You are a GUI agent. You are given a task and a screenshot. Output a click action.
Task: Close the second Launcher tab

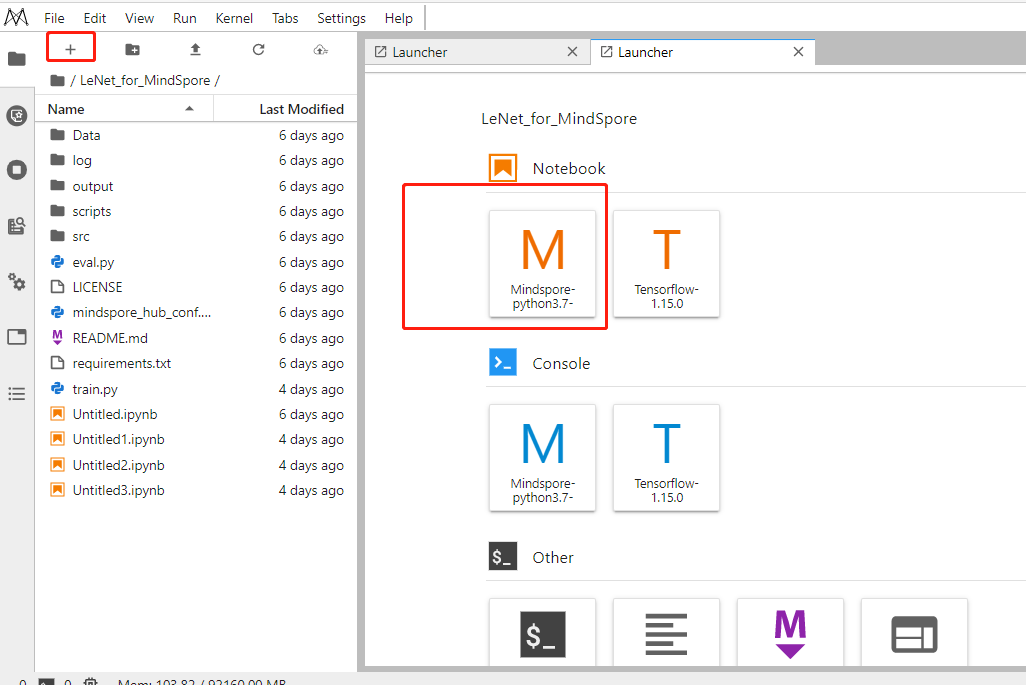[798, 52]
